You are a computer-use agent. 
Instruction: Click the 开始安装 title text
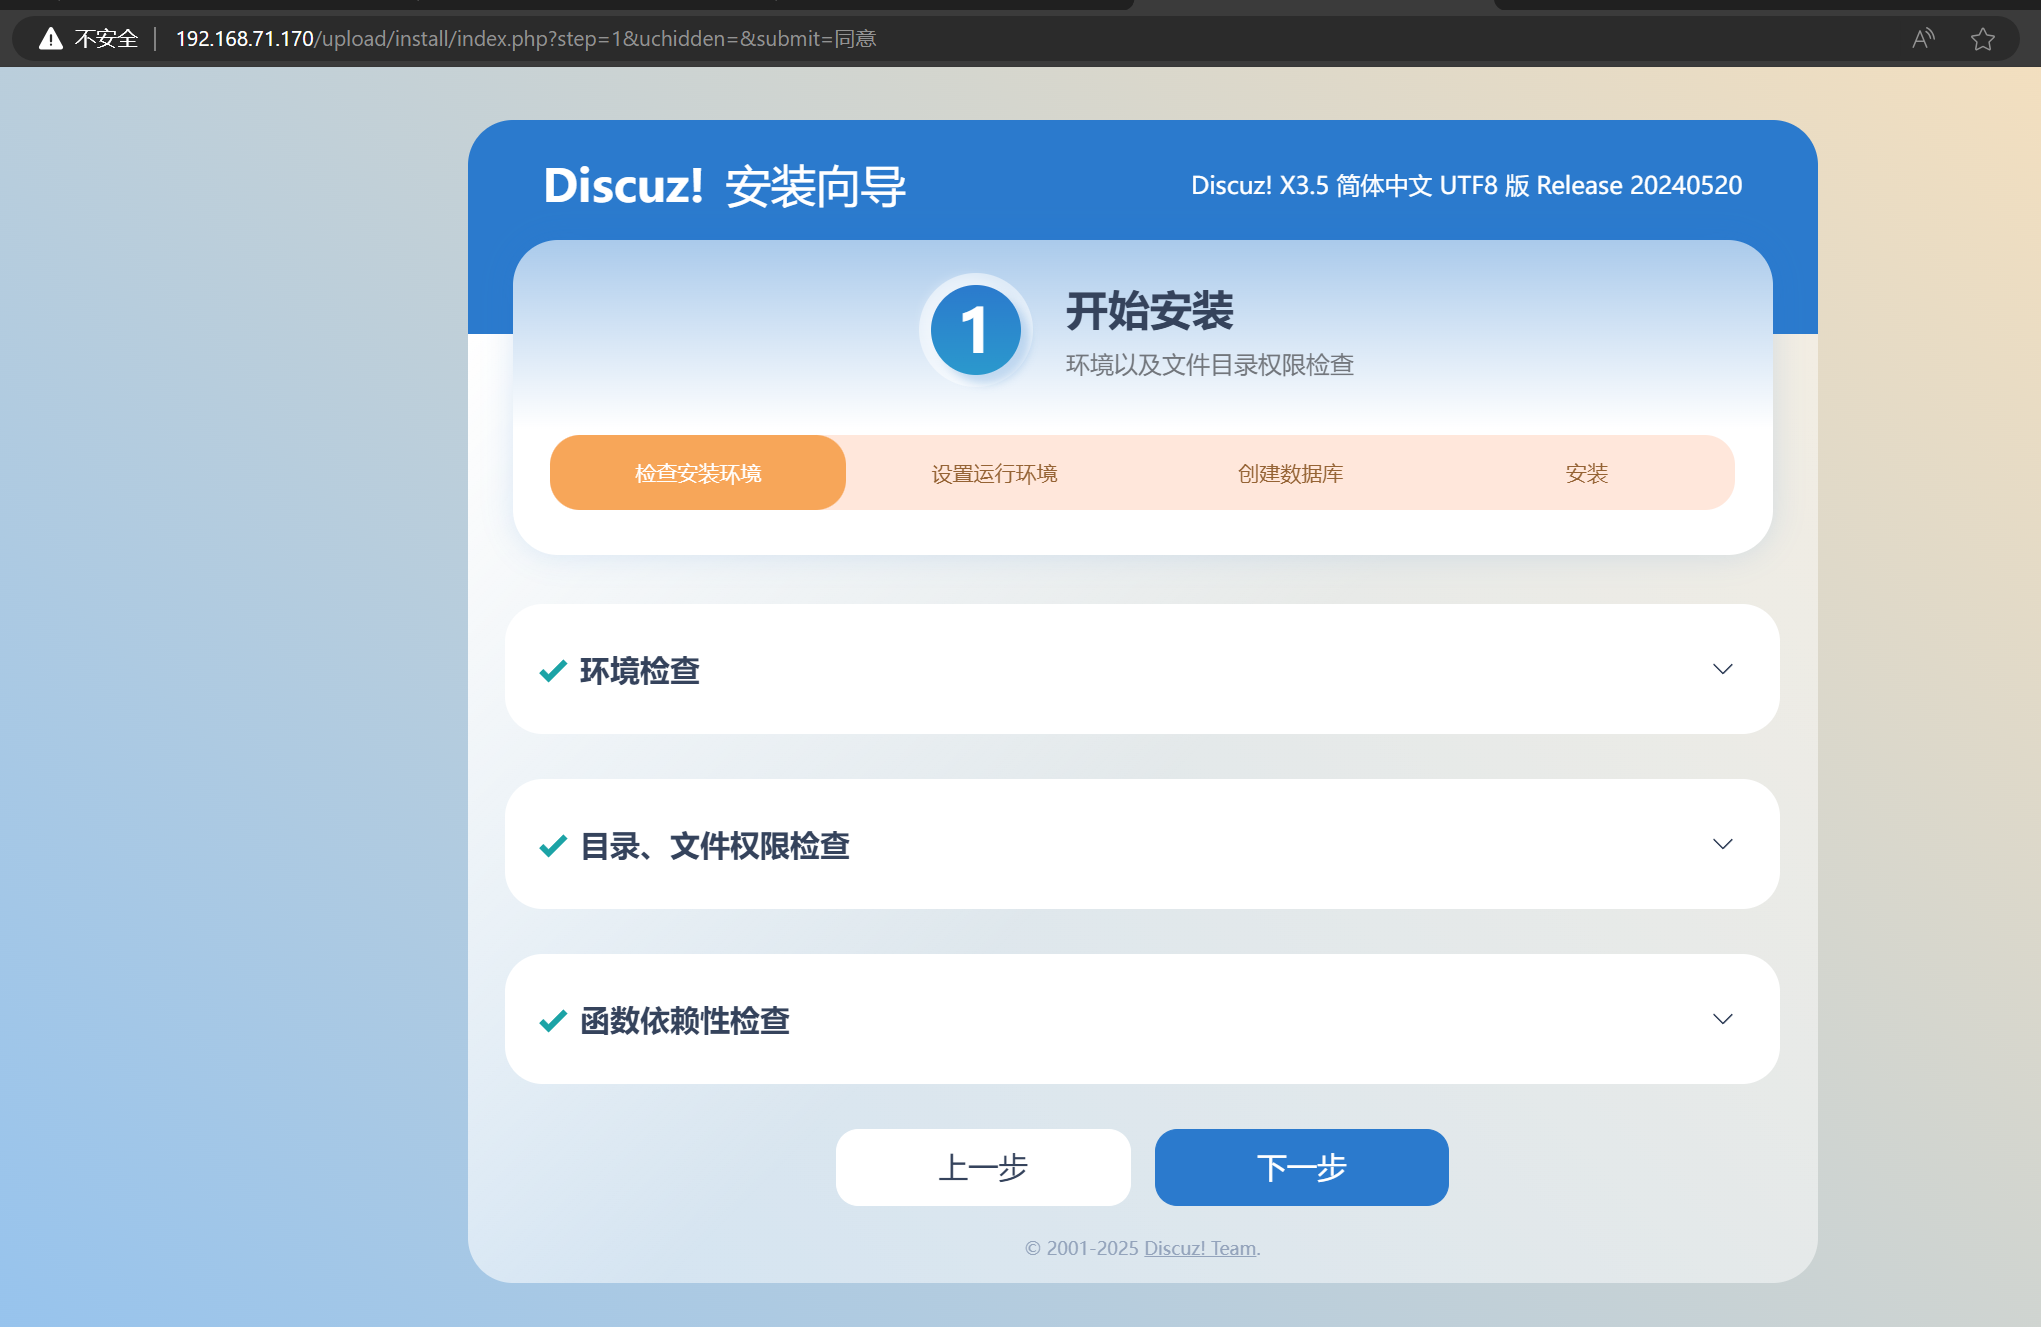1150,311
